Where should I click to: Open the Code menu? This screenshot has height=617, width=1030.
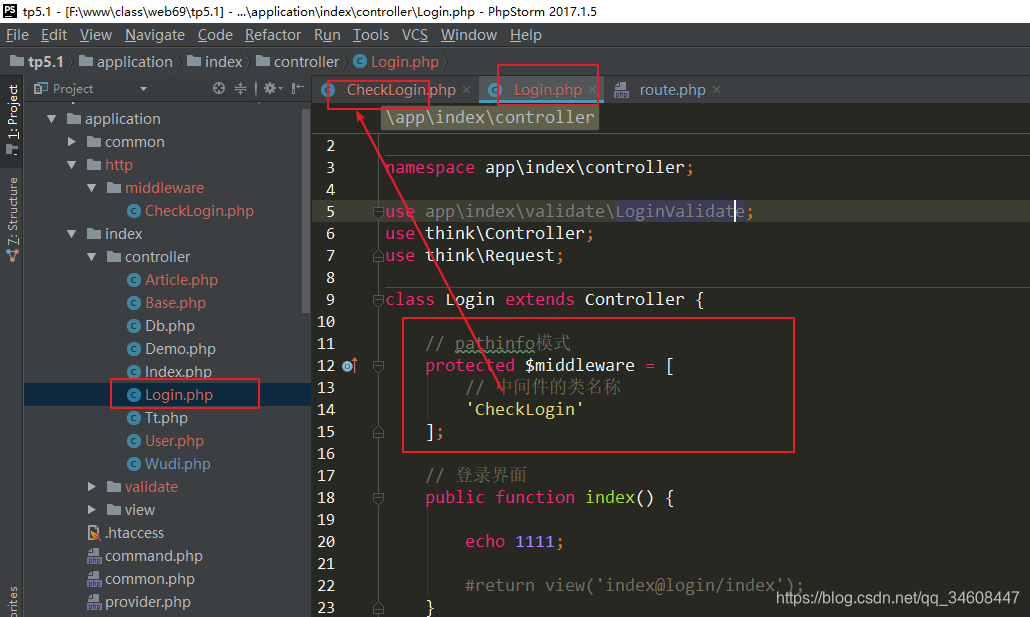[215, 35]
